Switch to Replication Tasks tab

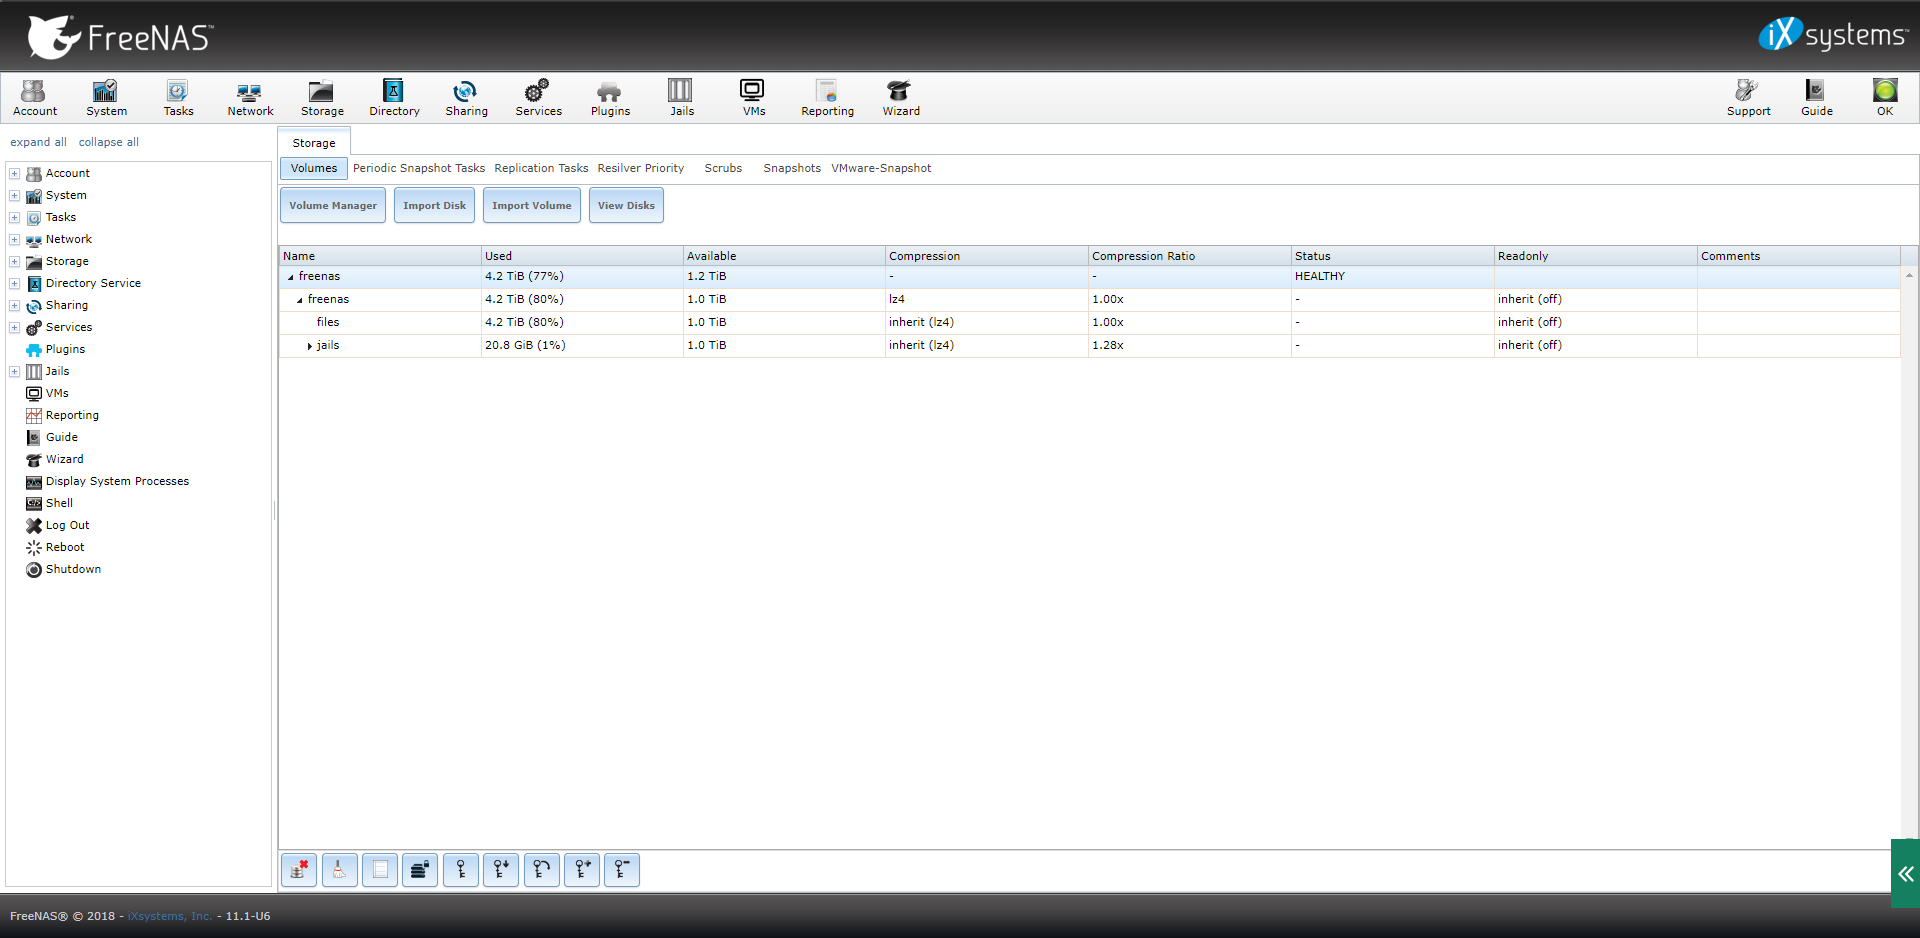click(541, 168)
